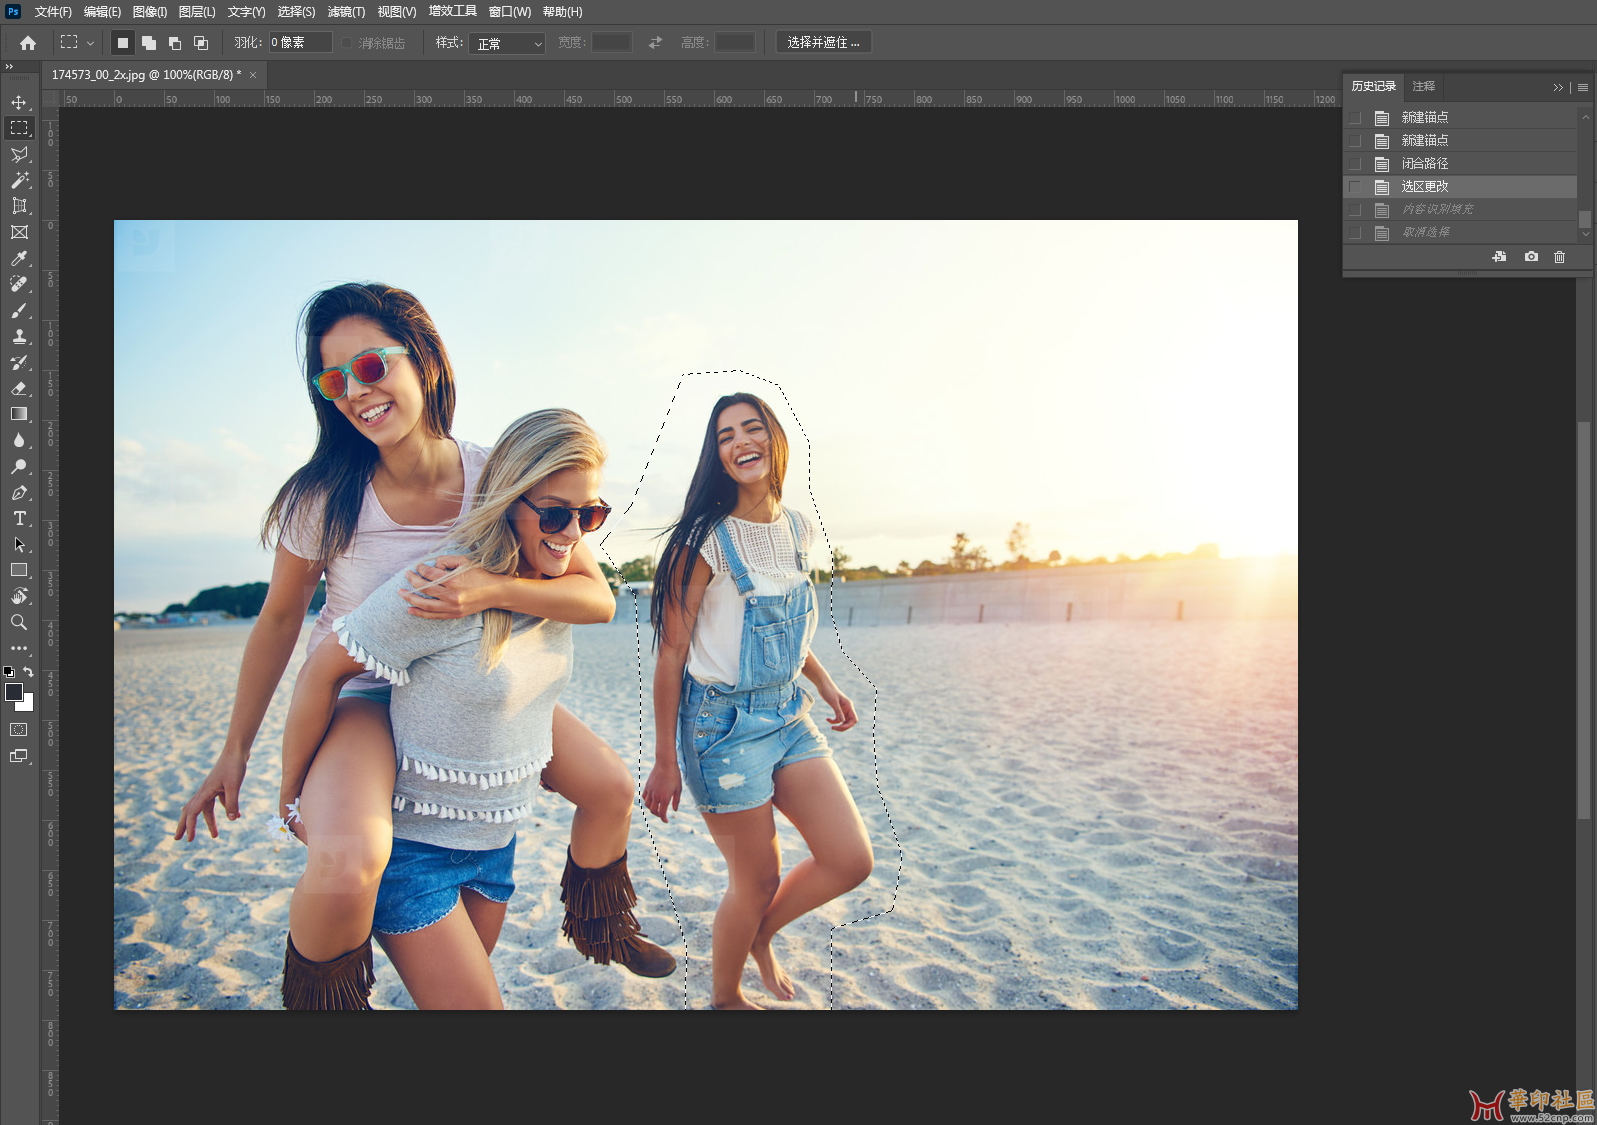1597x1125 pixels.
Task: Open the 滤镜(T) menu
Action: click(346, 12)
